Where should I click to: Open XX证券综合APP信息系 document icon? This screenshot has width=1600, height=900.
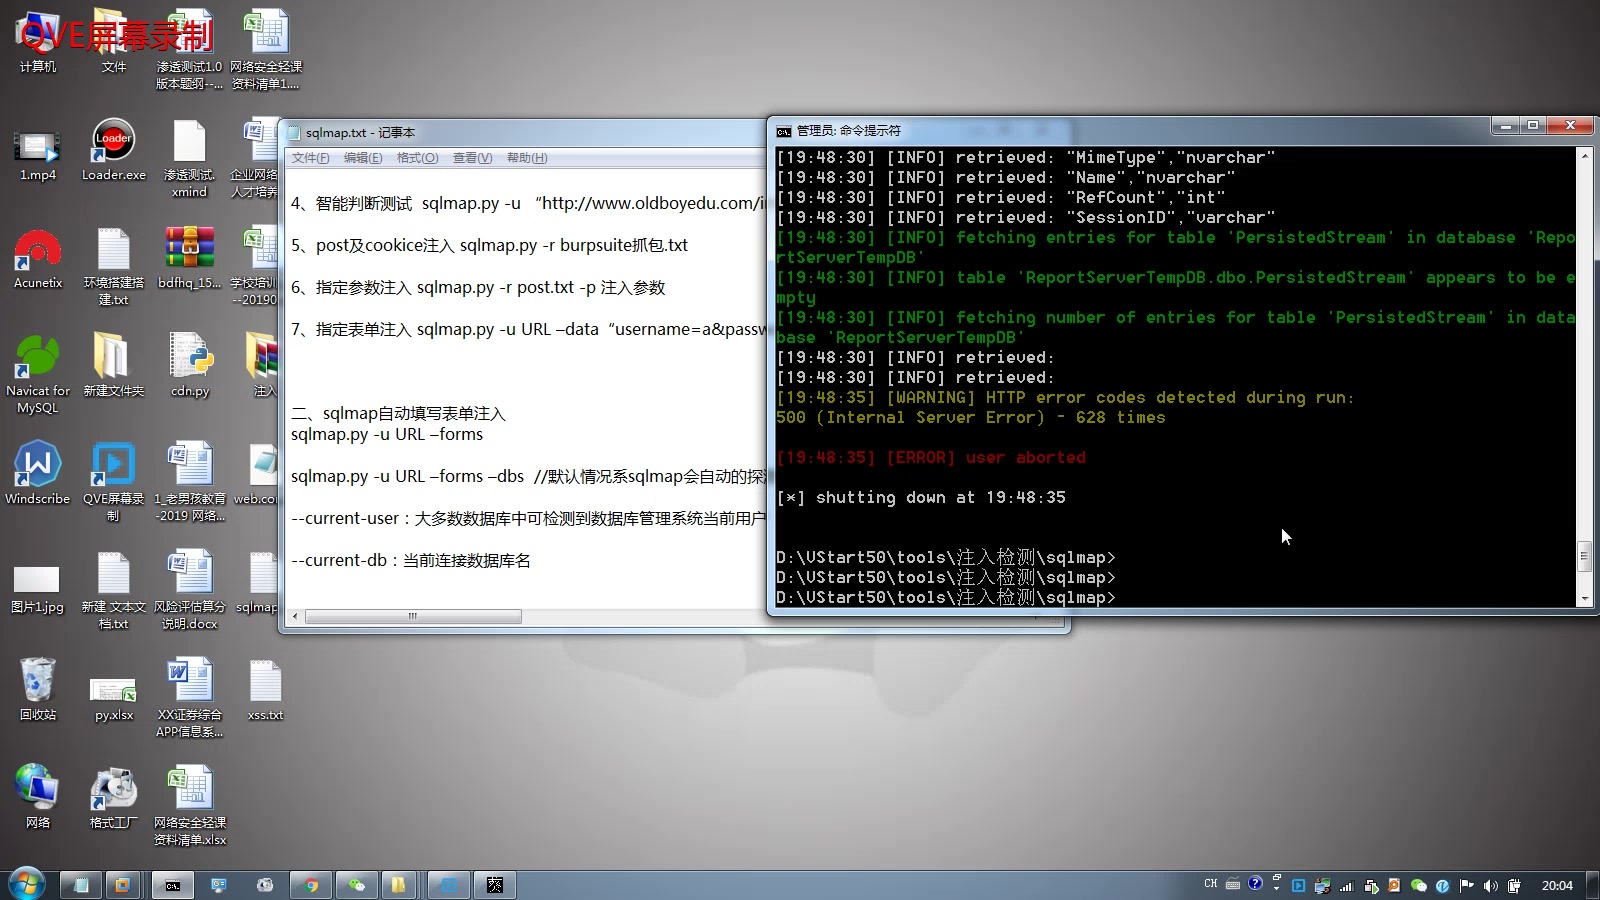(x=190, y=697)
